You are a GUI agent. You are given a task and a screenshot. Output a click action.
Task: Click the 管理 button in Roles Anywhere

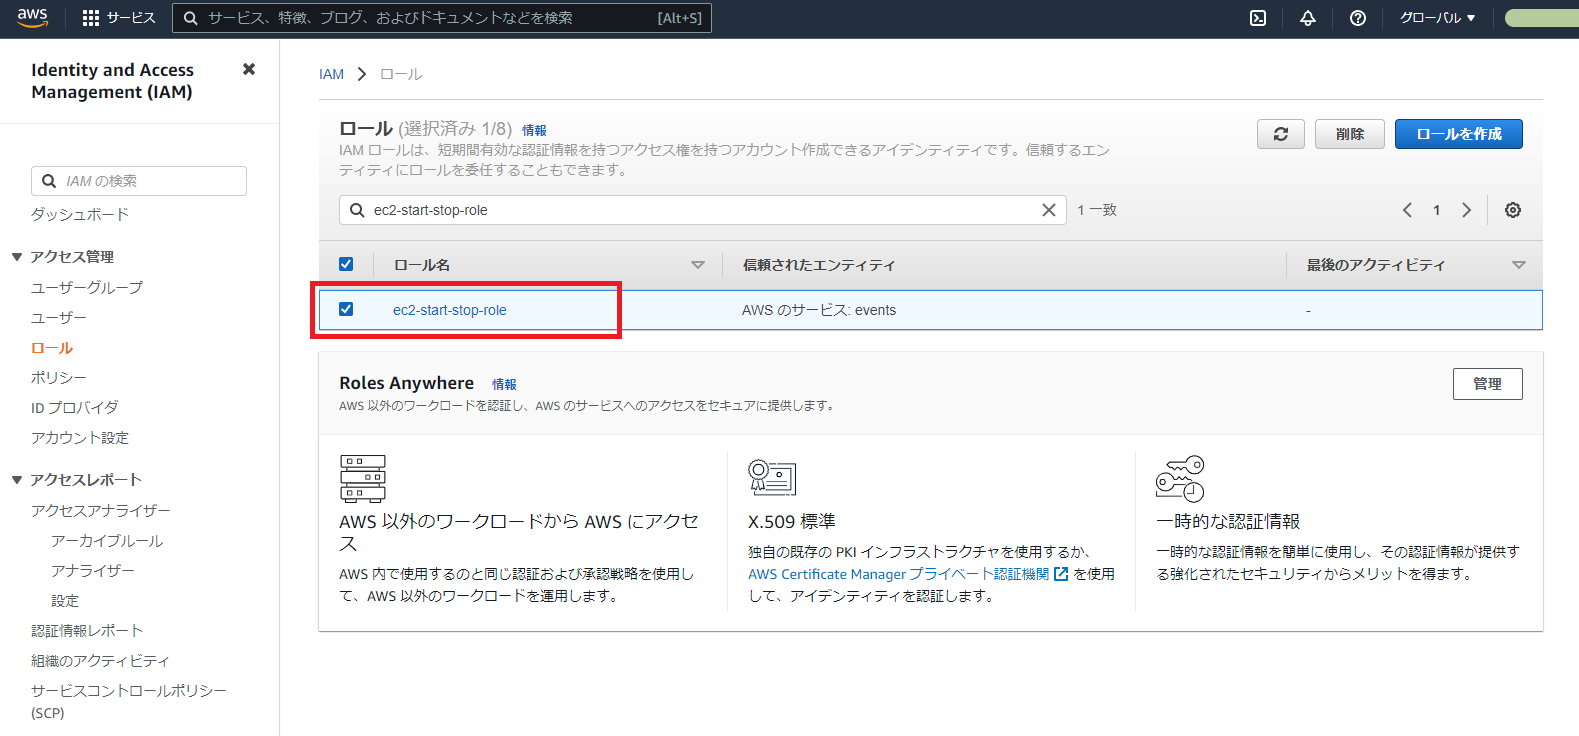pyautogui.click(x=1488, y=384)
